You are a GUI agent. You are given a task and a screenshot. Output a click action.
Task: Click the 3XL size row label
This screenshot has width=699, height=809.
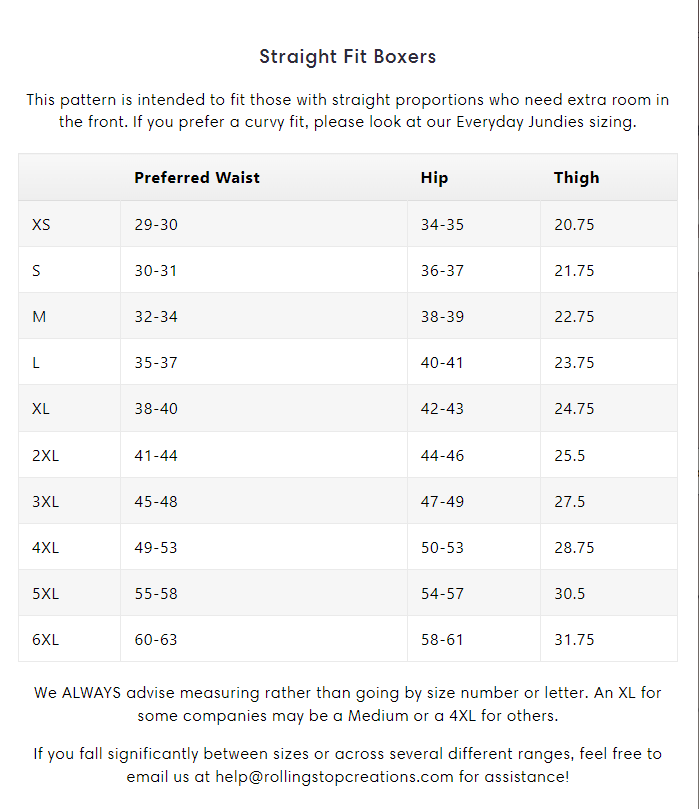pyautogui.click(x=45, y=501)
